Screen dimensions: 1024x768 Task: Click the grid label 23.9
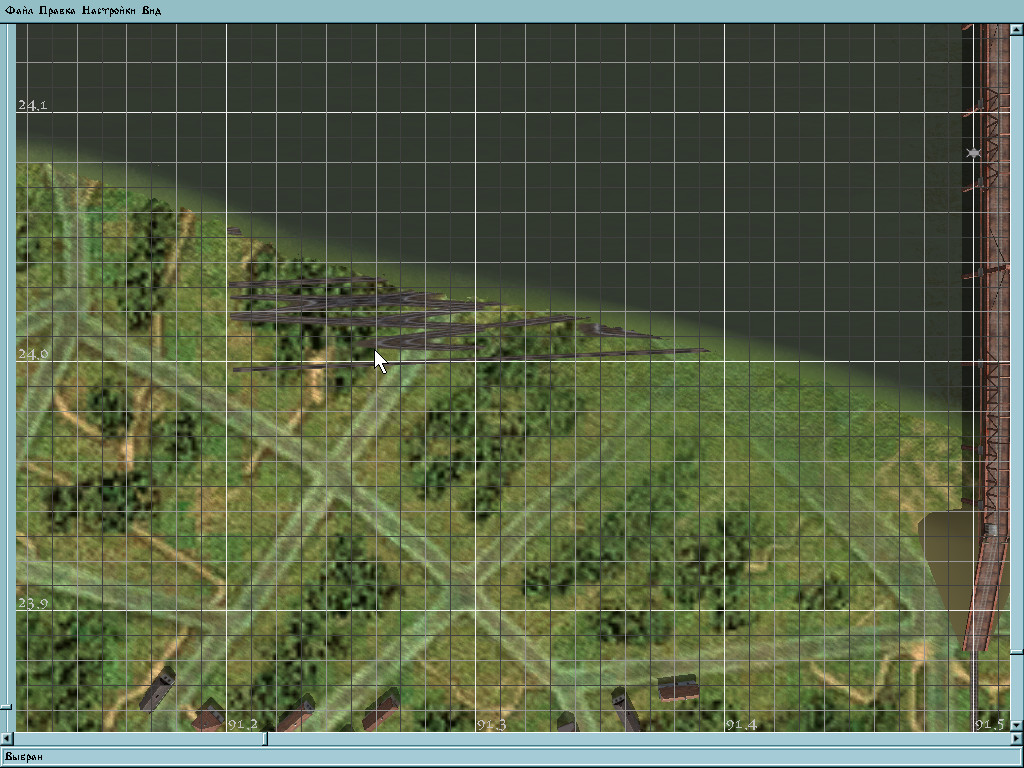[33, 603]
